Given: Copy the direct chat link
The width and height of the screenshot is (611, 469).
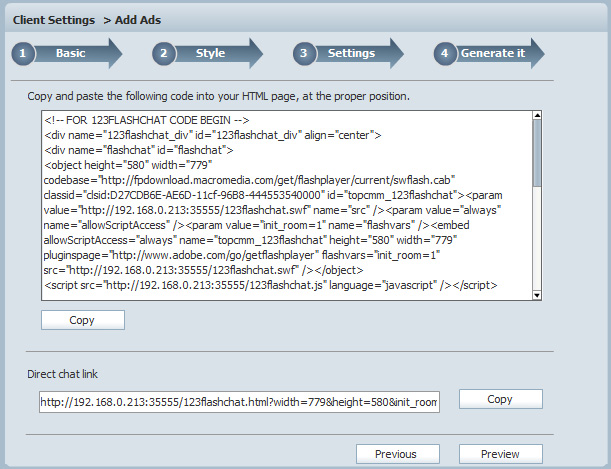Looking at the screenshot, I should pos(501,399).
